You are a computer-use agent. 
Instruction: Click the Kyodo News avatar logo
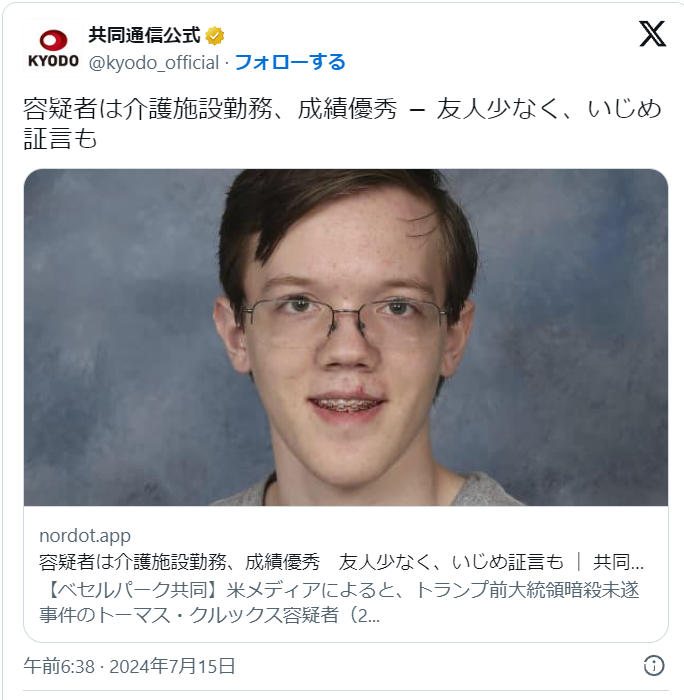(53, 48)
